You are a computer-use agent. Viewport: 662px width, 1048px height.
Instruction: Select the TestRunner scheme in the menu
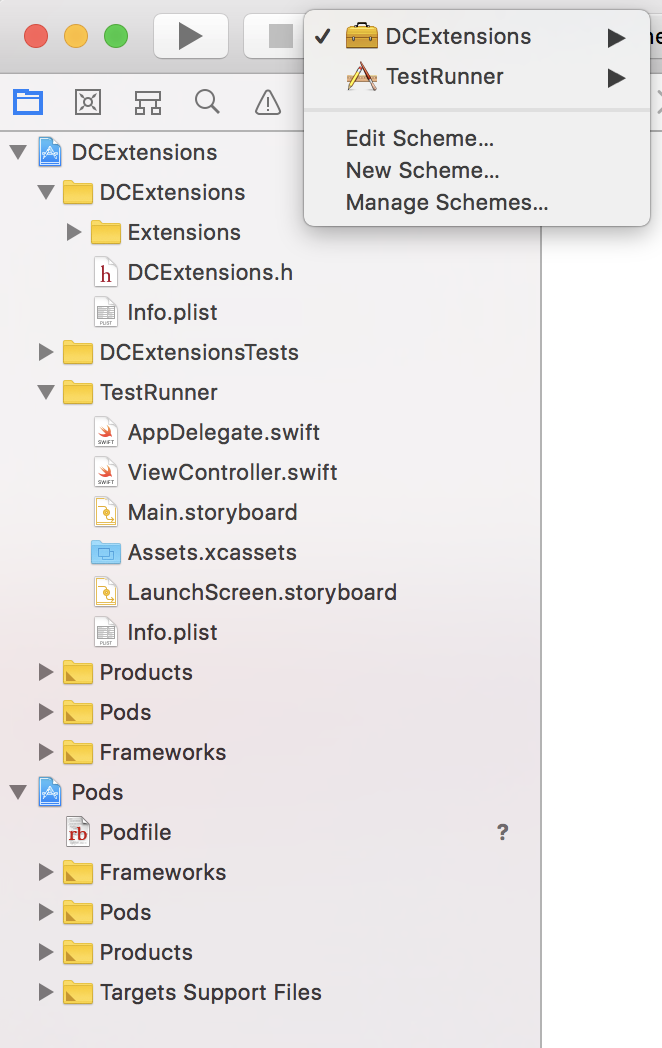point(477,77)
